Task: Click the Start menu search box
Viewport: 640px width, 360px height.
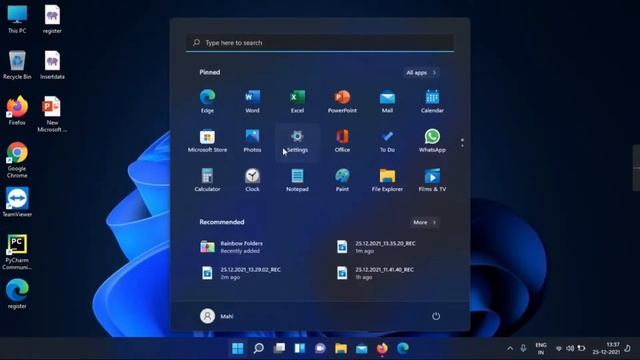Action: point(320,42)
